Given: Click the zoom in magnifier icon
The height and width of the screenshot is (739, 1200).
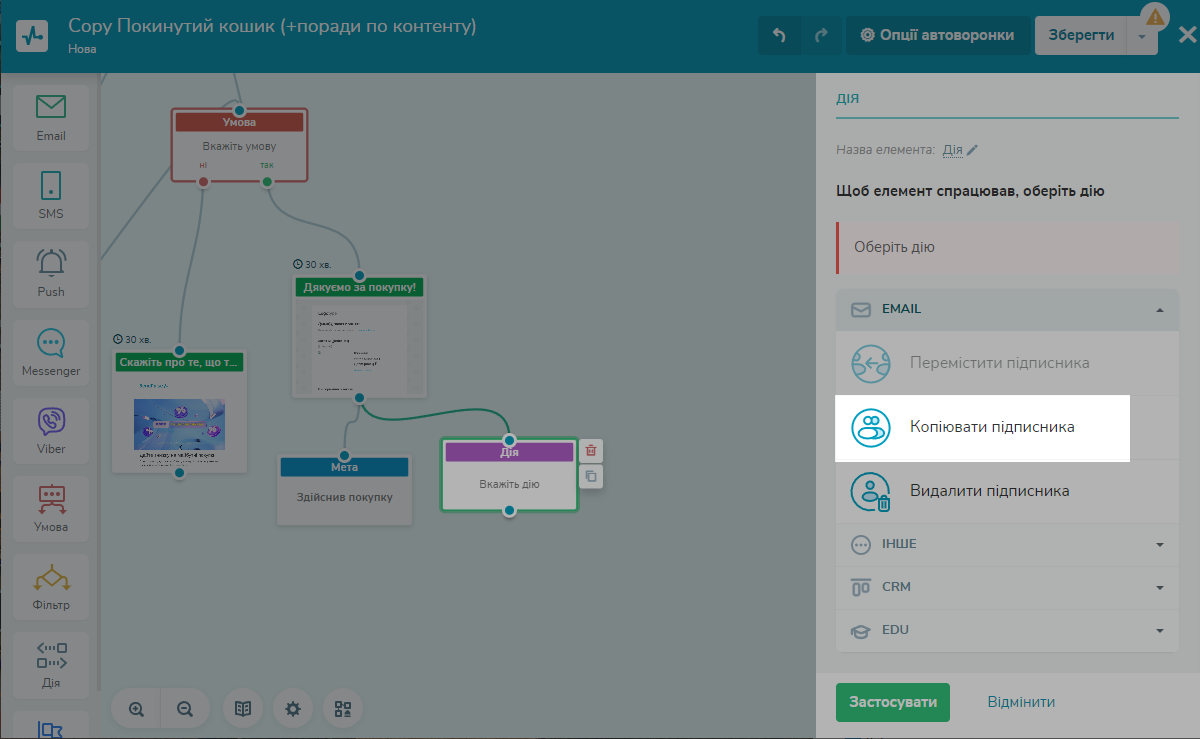Looking at the screenshot, I should click(x=137, y=709).
